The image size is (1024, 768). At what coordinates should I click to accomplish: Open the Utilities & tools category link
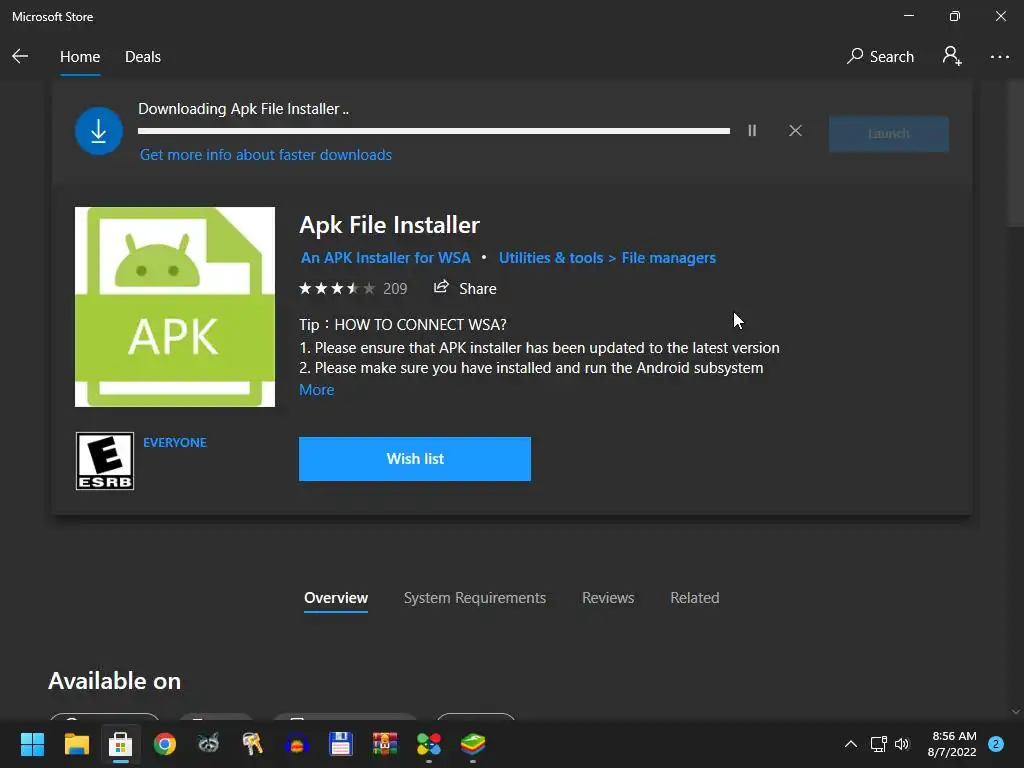[x=551, y=258]
